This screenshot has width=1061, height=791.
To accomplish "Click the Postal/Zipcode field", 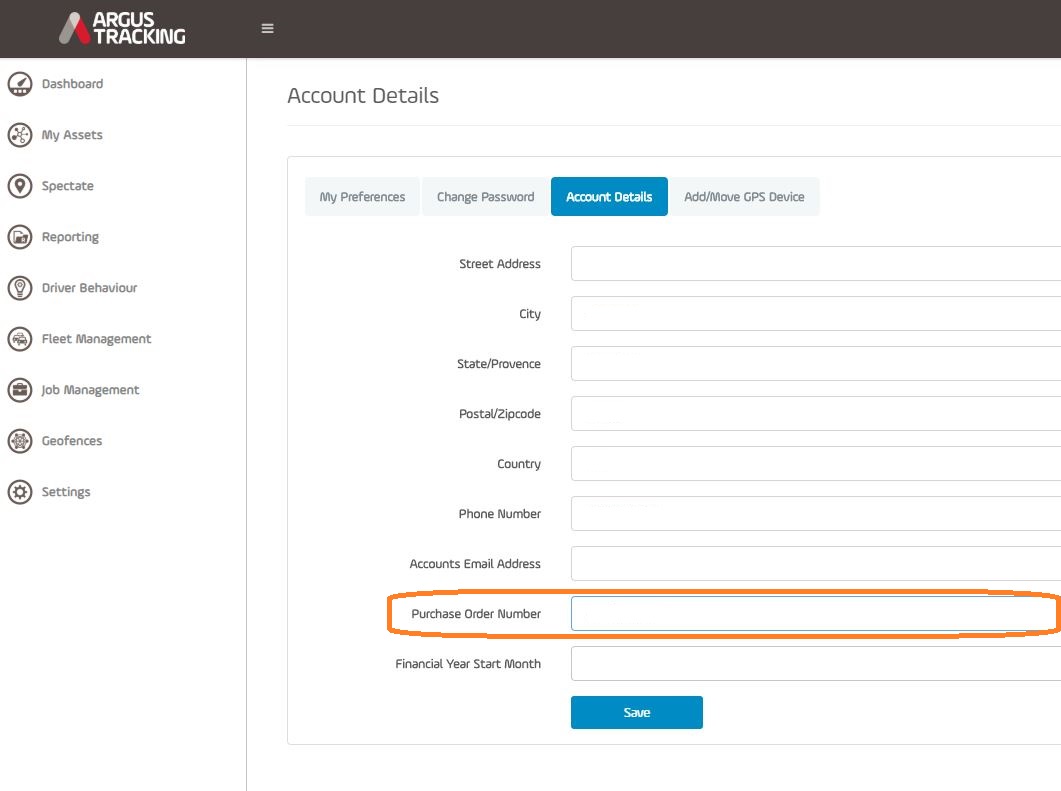I will (815, 413).
